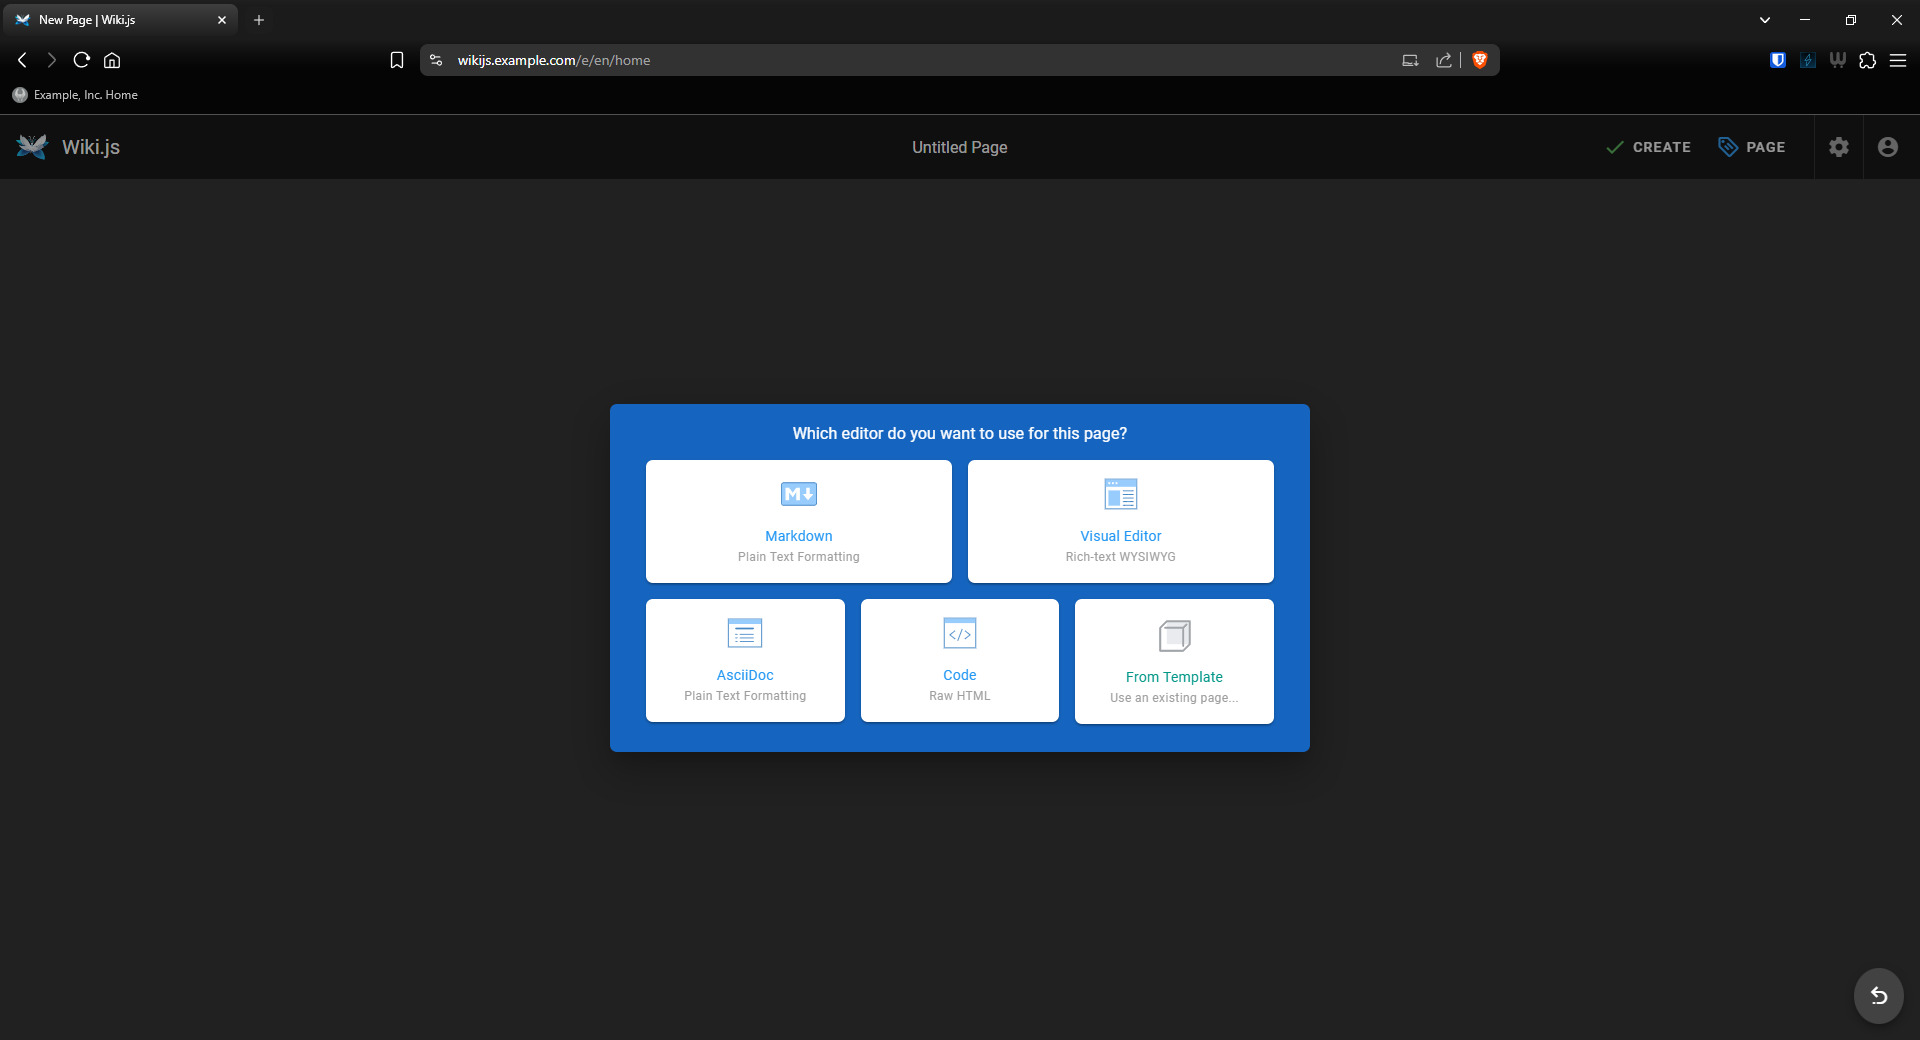The width and height of the screenshot is (1920, 1040).
Task: Select the From Template option
Action: [1174, 661]
